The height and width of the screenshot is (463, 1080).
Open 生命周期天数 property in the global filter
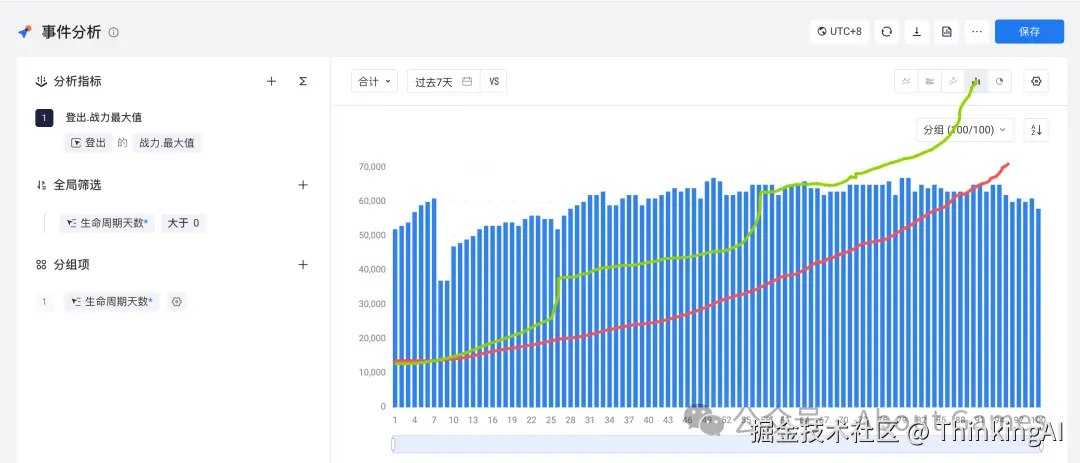[107, 223]
